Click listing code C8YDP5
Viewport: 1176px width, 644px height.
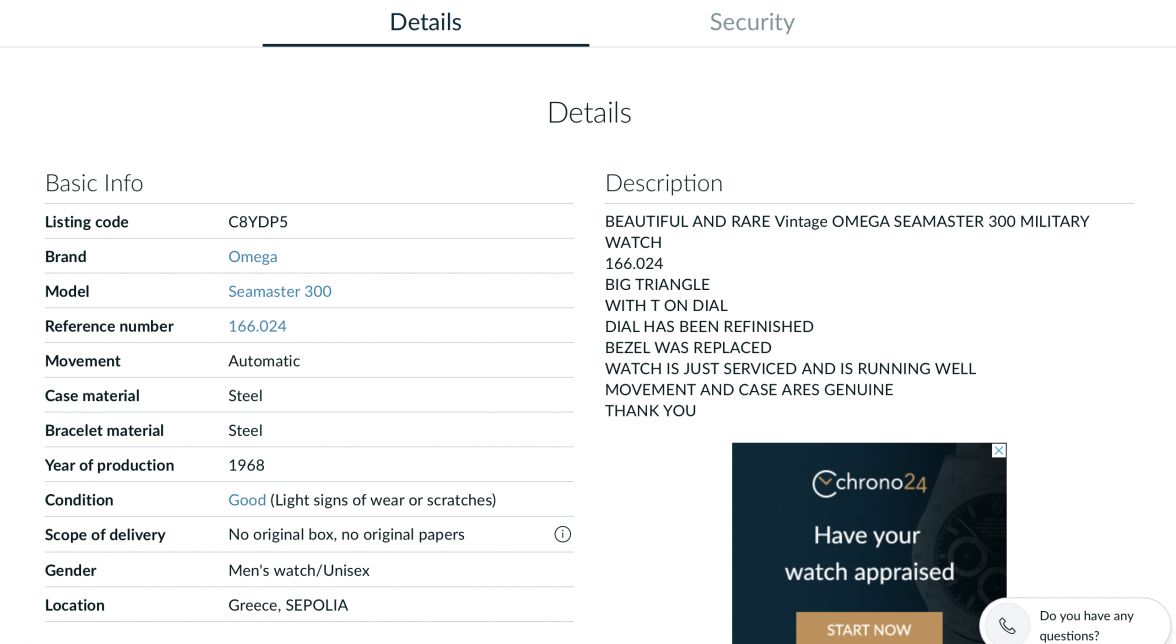click(x=256, y=221)
